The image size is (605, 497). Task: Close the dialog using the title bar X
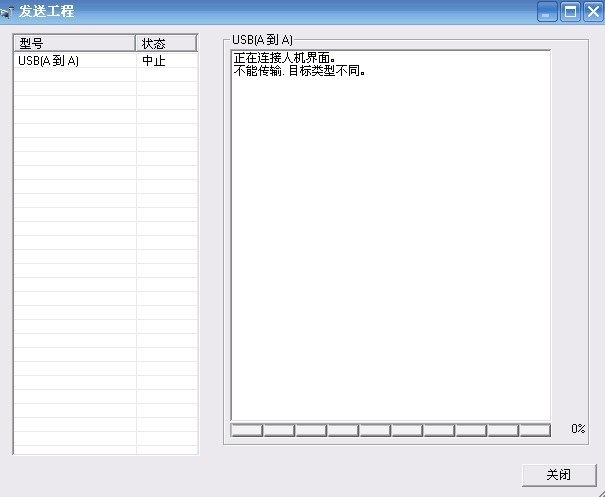592,12
